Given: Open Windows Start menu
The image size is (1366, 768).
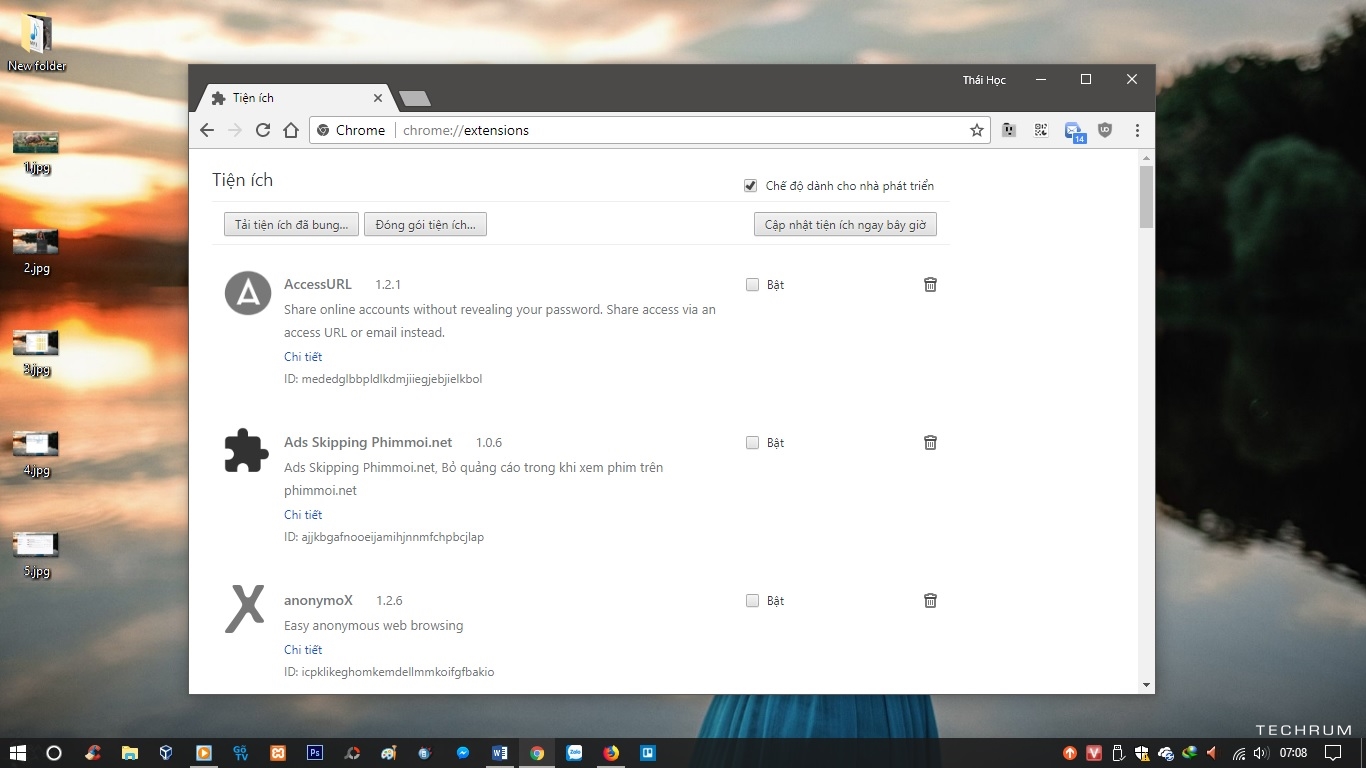Looking at the screenshot, I should [x=17, y=753].
